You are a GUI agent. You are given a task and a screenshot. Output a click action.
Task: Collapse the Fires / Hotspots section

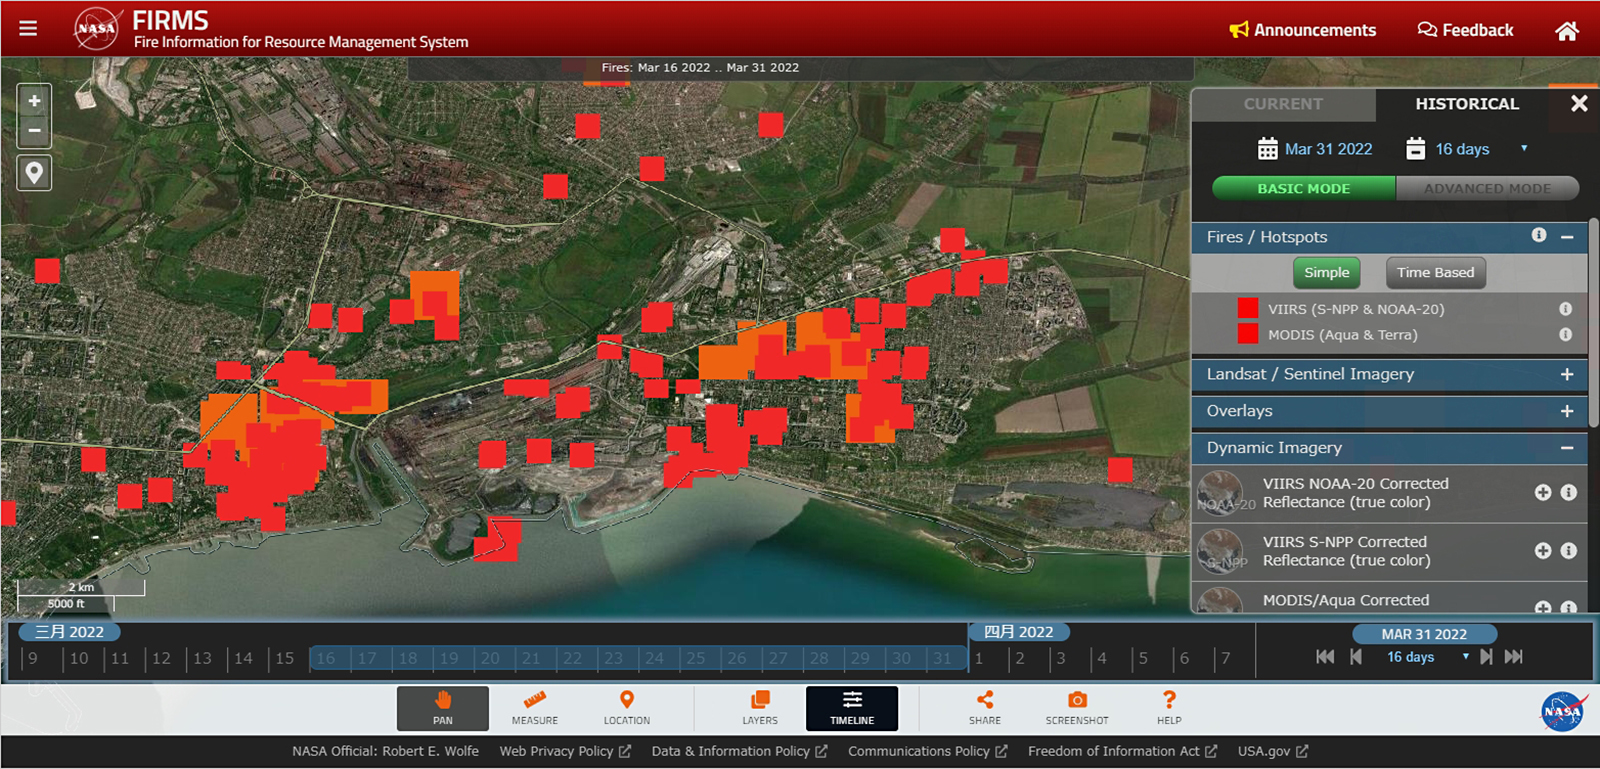(x=1567, y=237)
